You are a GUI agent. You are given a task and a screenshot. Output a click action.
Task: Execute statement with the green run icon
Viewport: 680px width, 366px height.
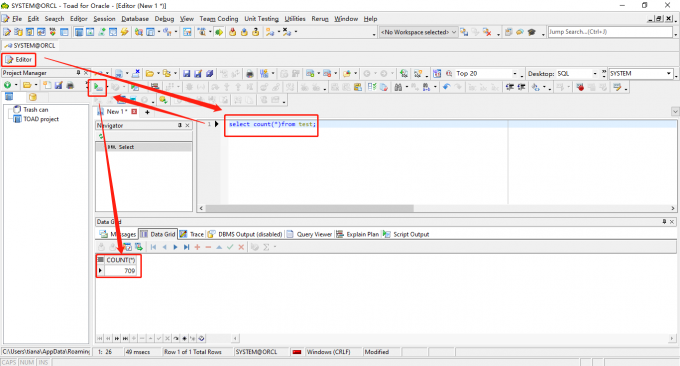pyautogui.click(x=98, y=87)
